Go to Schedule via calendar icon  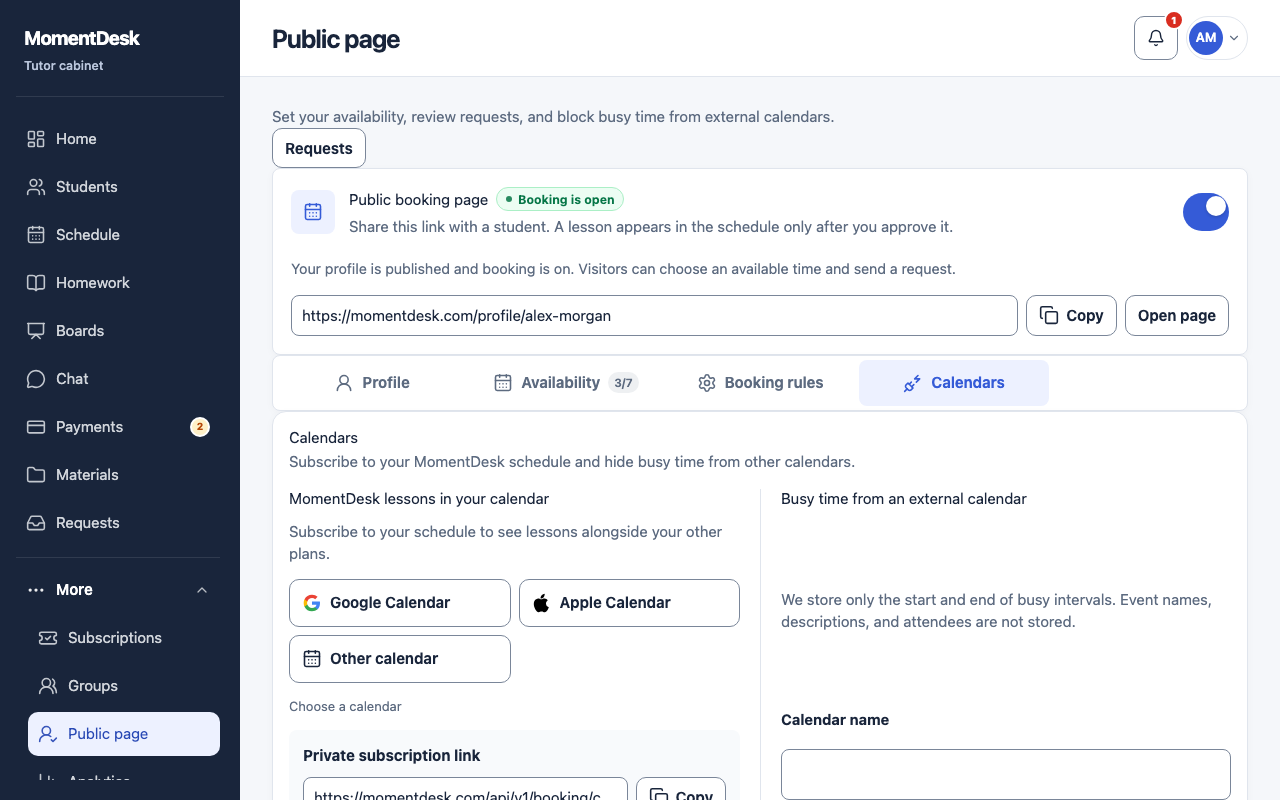tap(36, 235)
